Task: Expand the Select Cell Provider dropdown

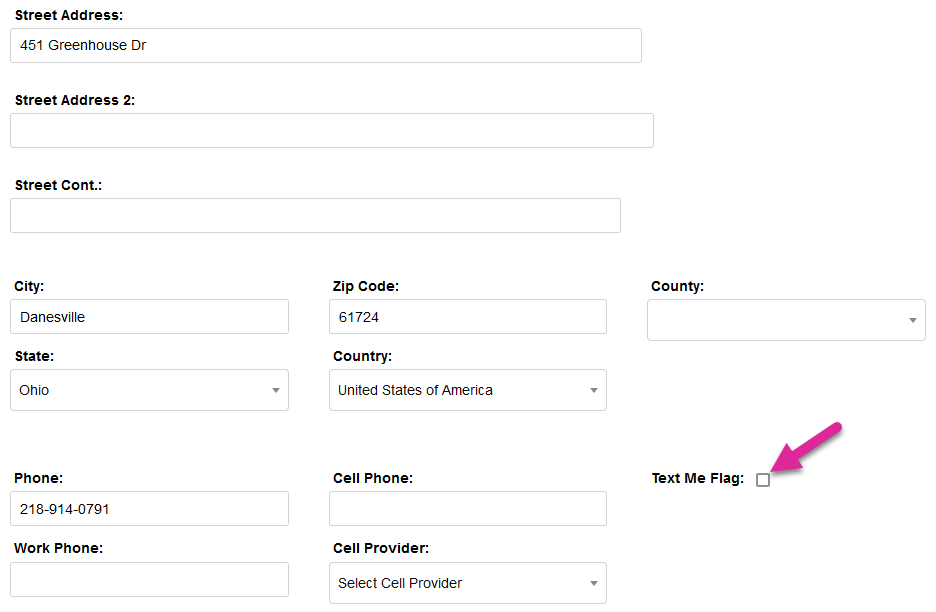Action: tap(467, 583)
